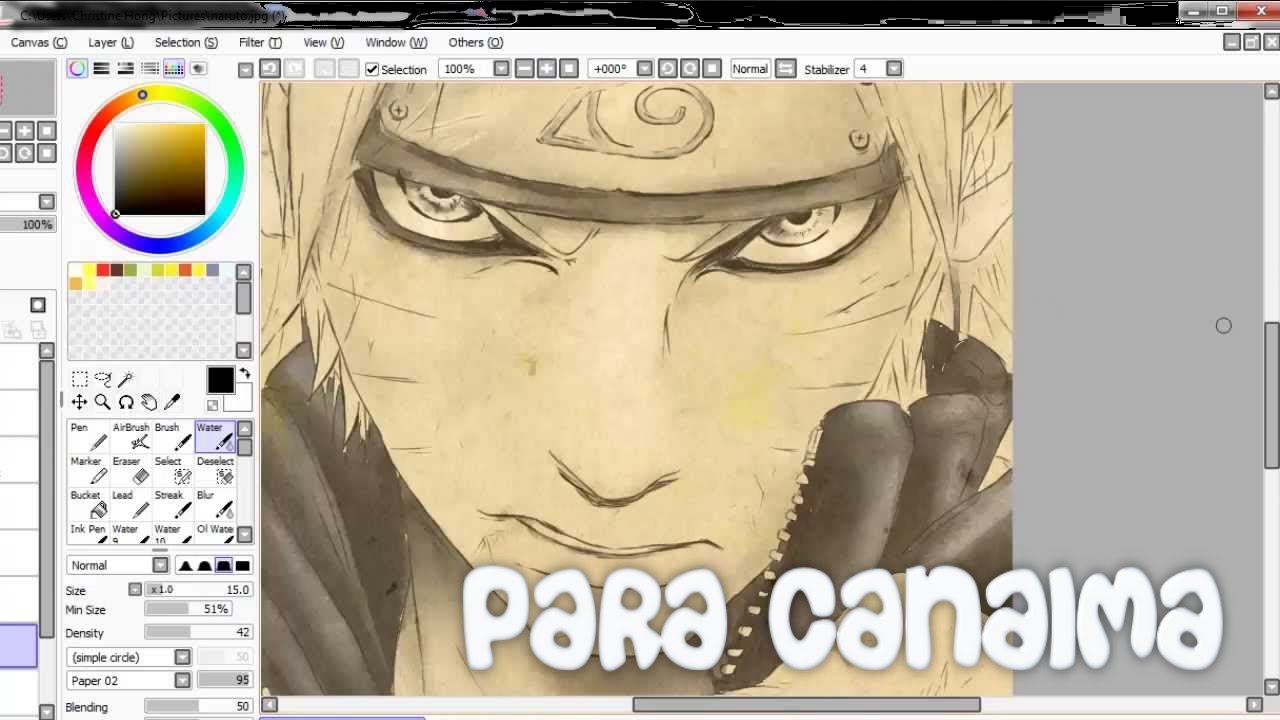The image size is (1280, 720).
Task: Open the Selection menu
Action: (186, 42)
